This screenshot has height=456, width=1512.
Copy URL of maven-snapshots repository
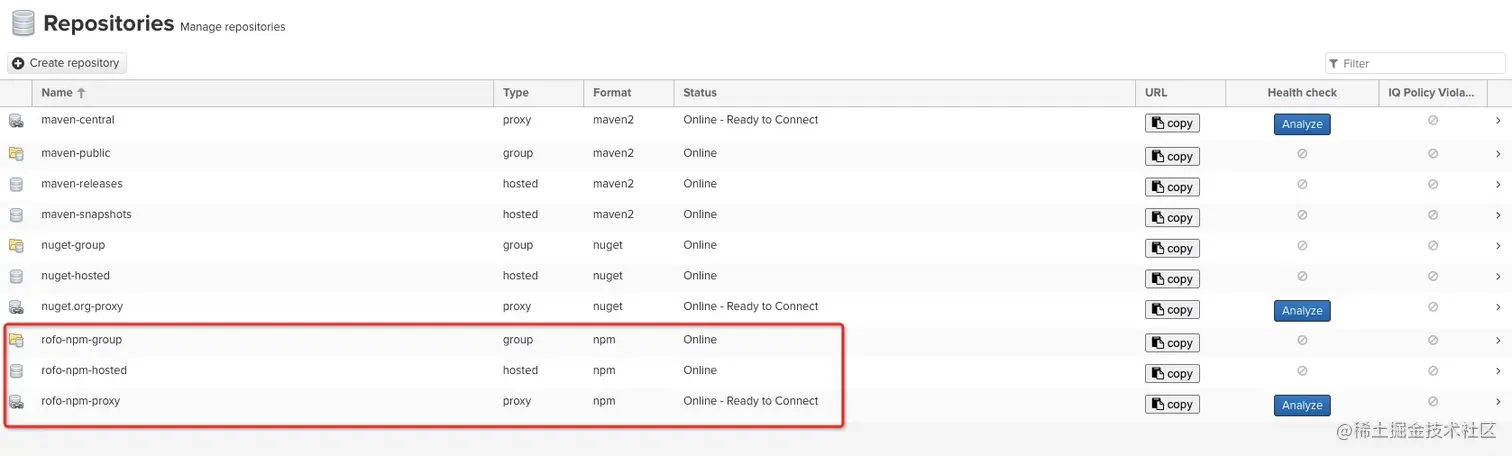tap(1172, 218)
